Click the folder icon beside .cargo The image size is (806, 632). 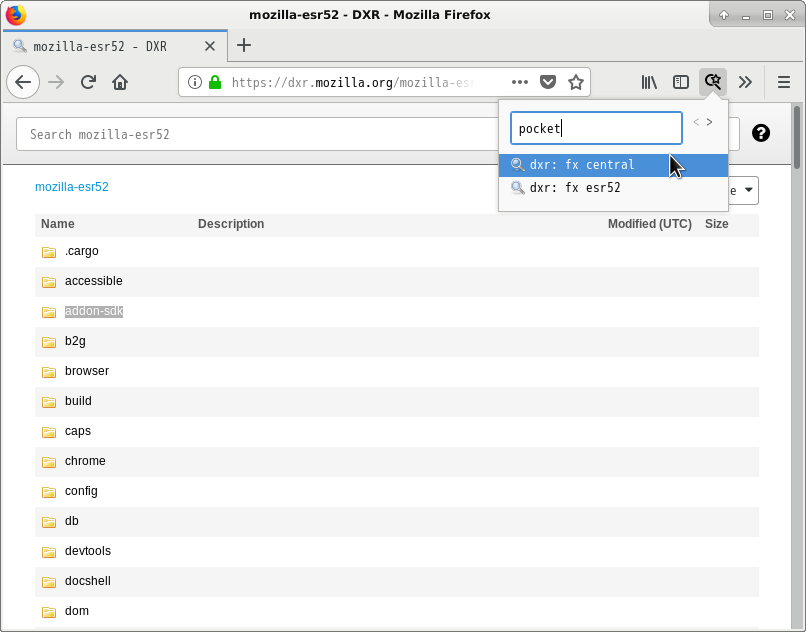pyautogui.click(x=49, y=252)
